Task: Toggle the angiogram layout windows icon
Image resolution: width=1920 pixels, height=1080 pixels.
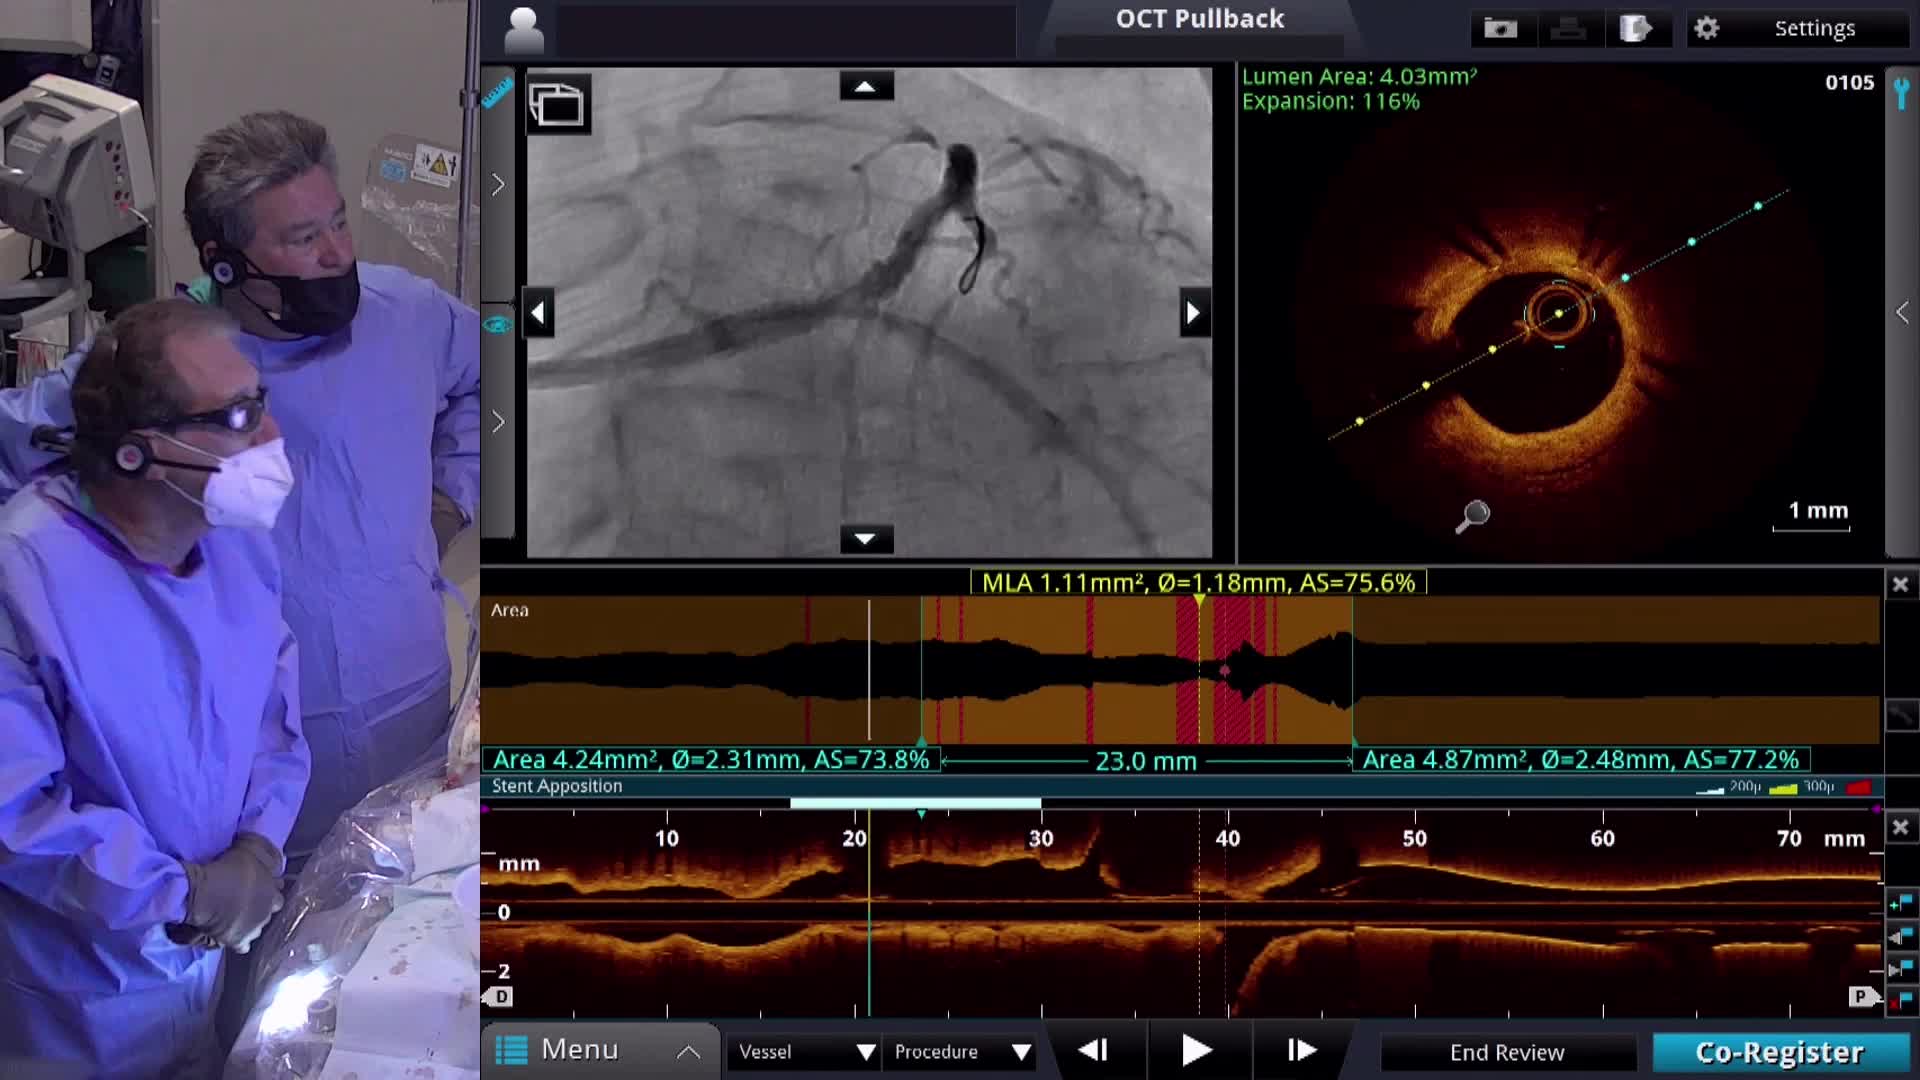Action: (x=556, y=104)
